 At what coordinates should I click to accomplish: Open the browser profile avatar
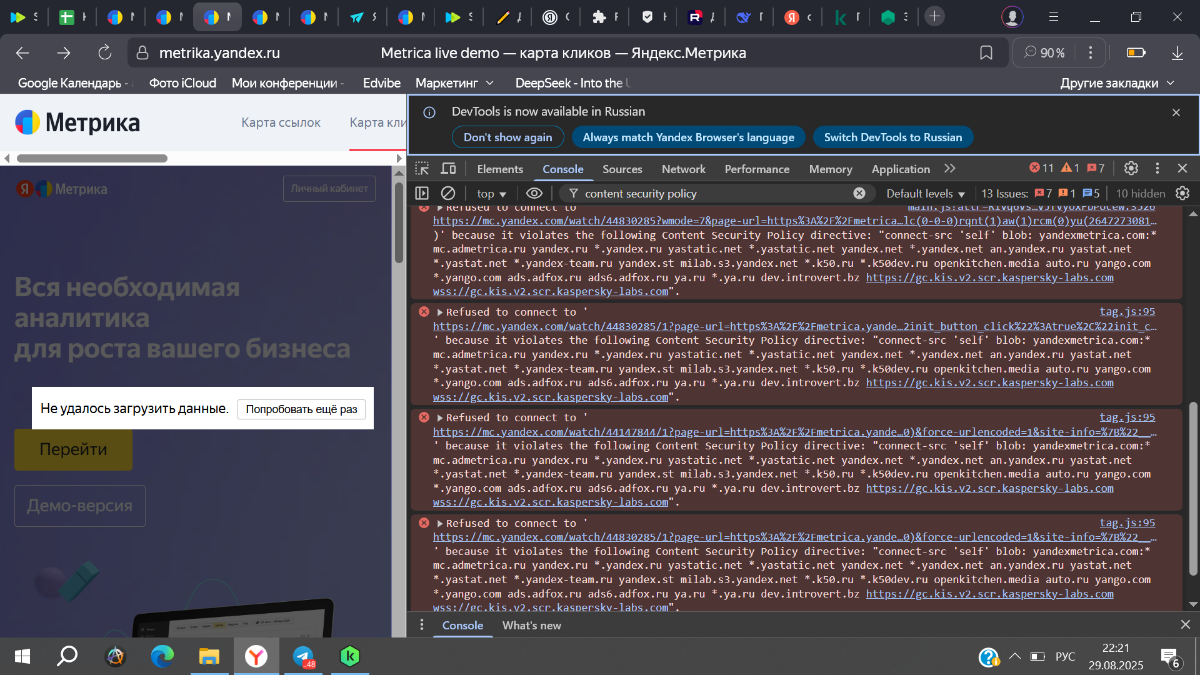(1013, 17)
